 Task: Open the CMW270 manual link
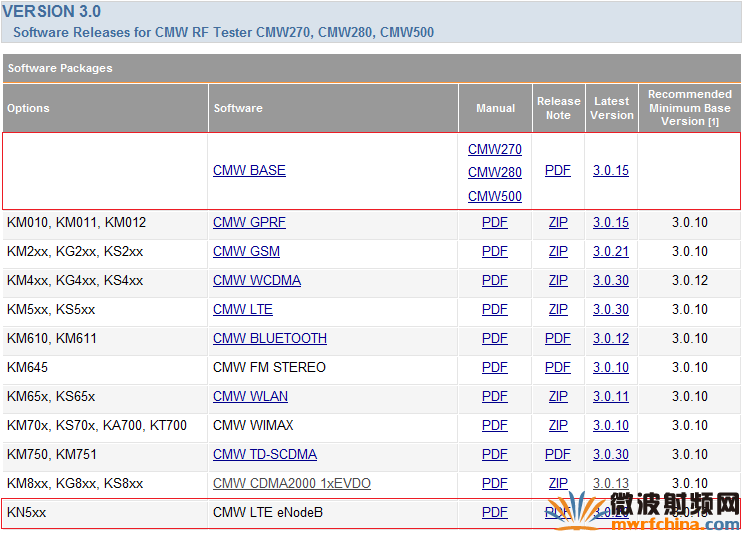click(494, 149)
